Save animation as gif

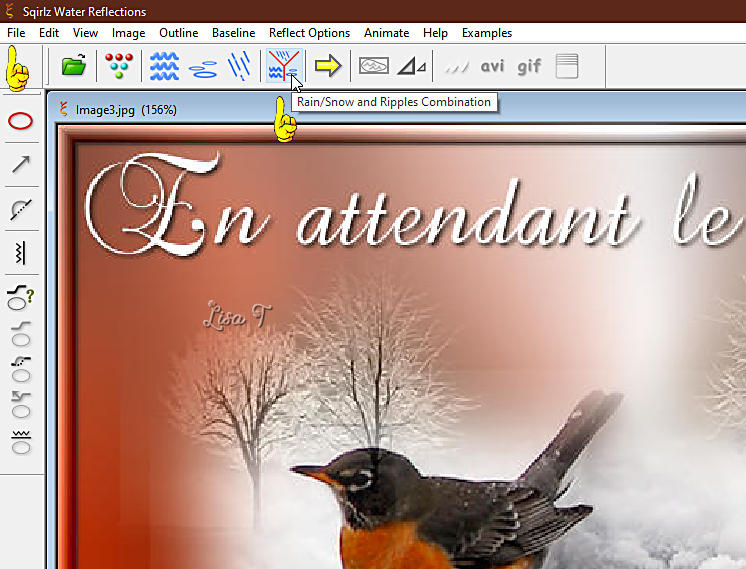pyautogui.click(x=529, y=66)
